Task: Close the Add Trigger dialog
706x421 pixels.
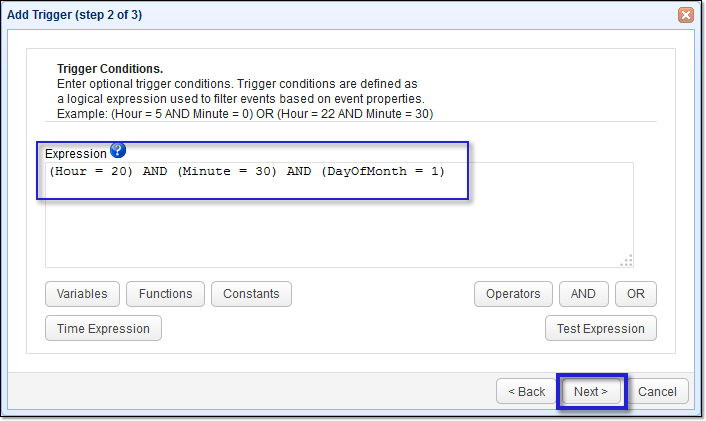Action: pos(685,15)
